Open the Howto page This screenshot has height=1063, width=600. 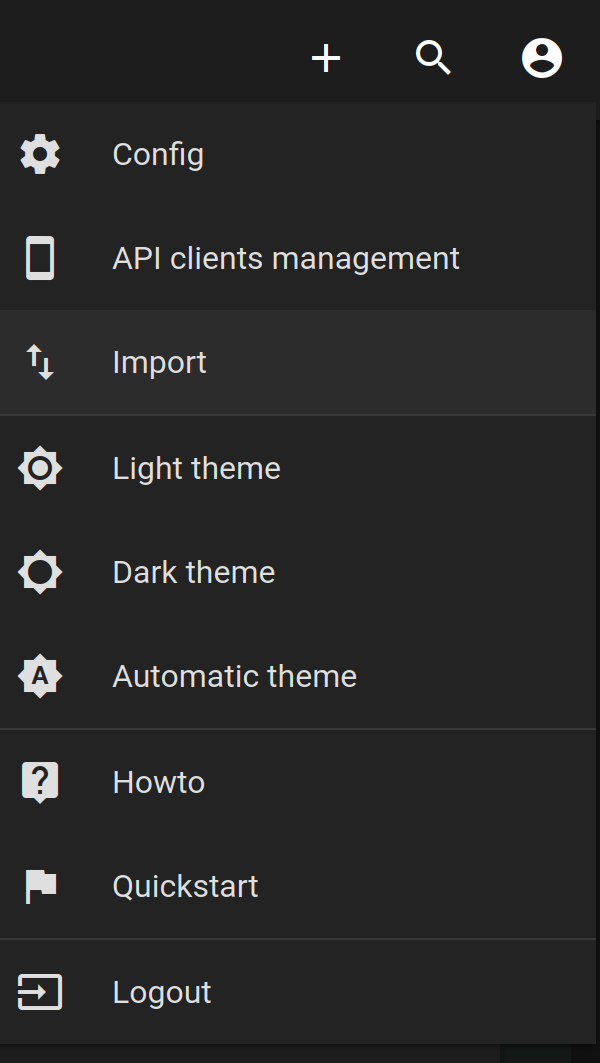298,782
